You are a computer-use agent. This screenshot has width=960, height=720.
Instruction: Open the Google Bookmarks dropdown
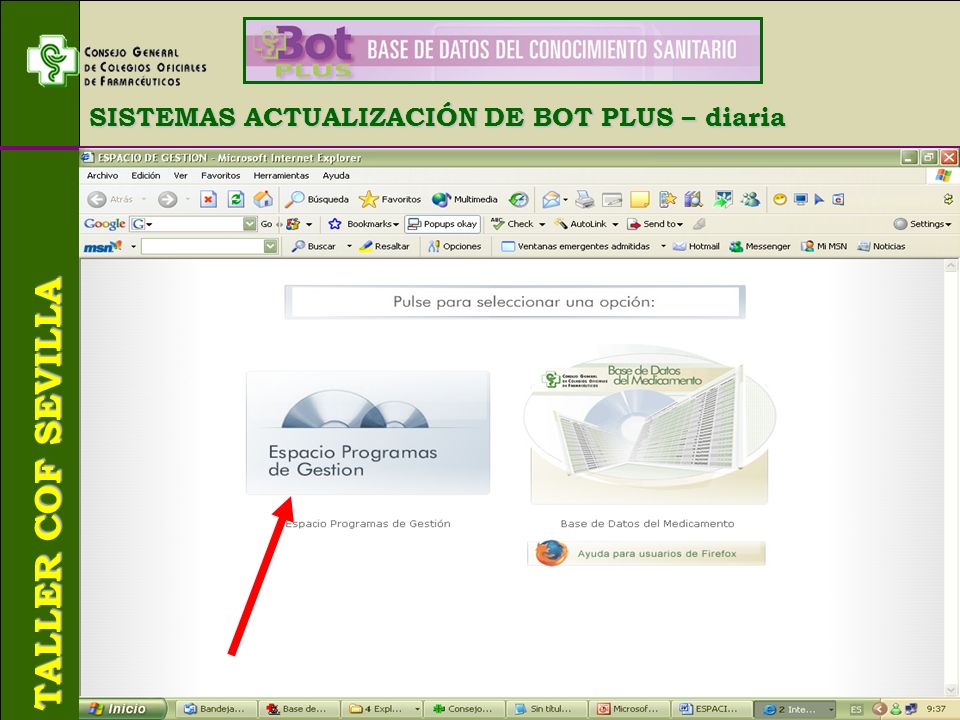tap(364, 224)
